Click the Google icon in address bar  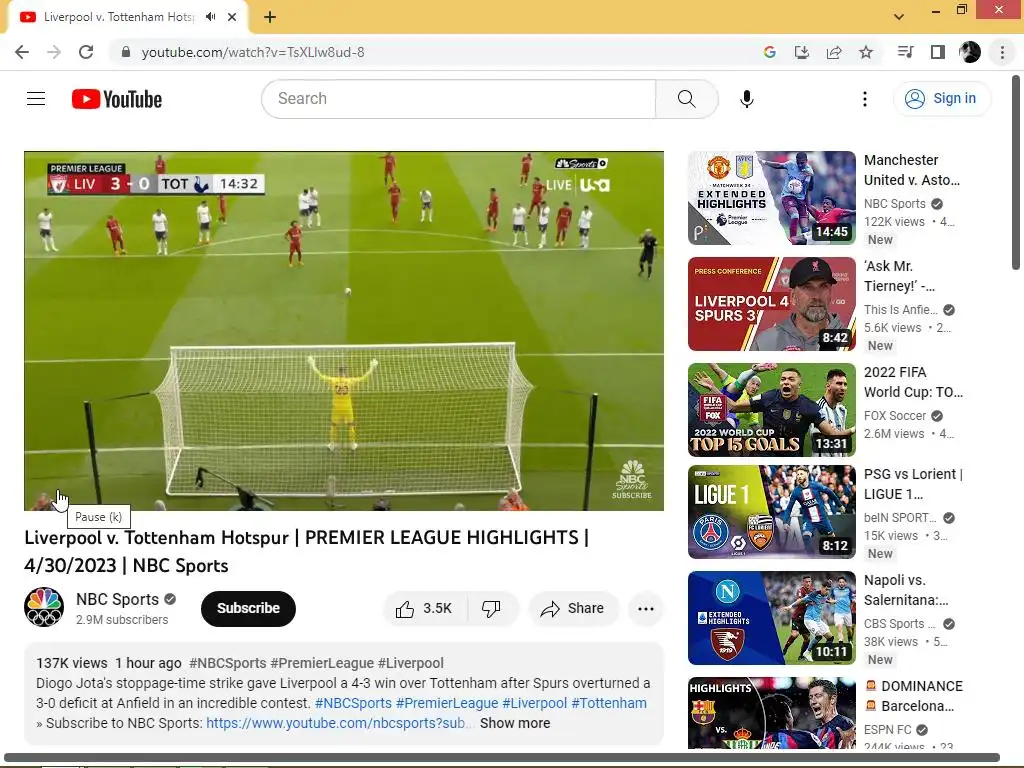coord(770,52)
